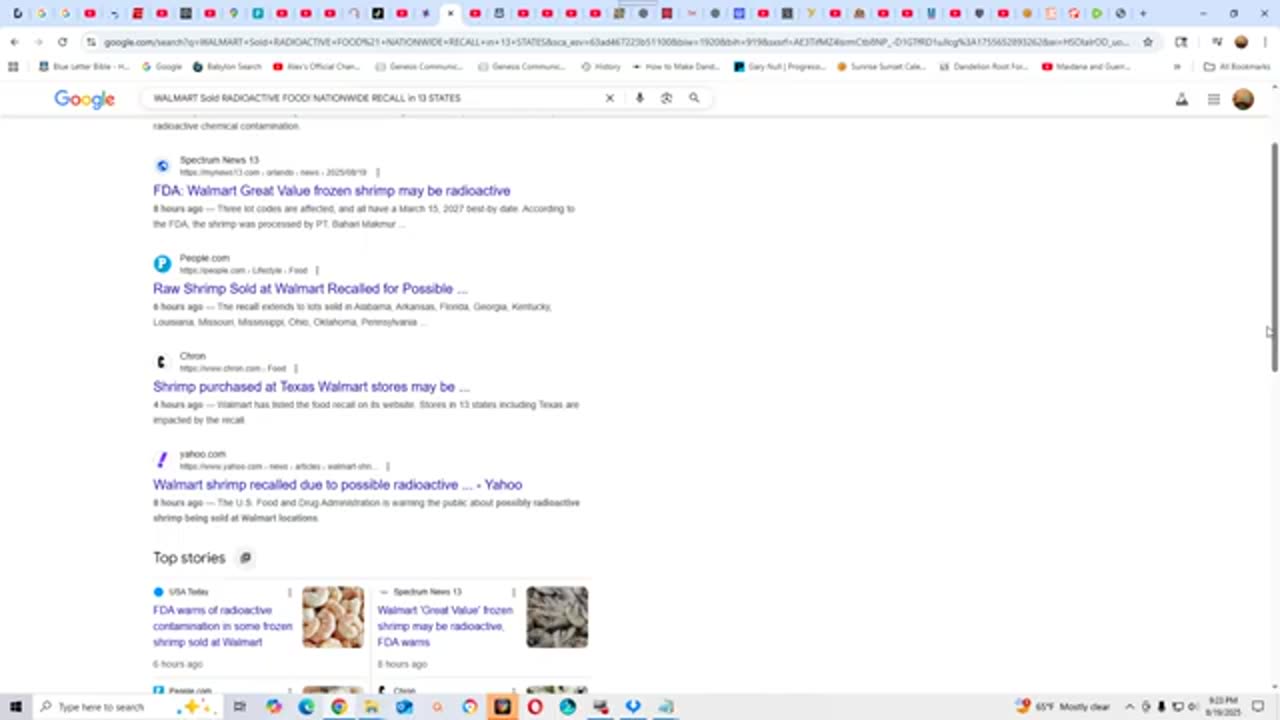Open options for USA Today top story
1280x720 pixels.
point(290,592)
